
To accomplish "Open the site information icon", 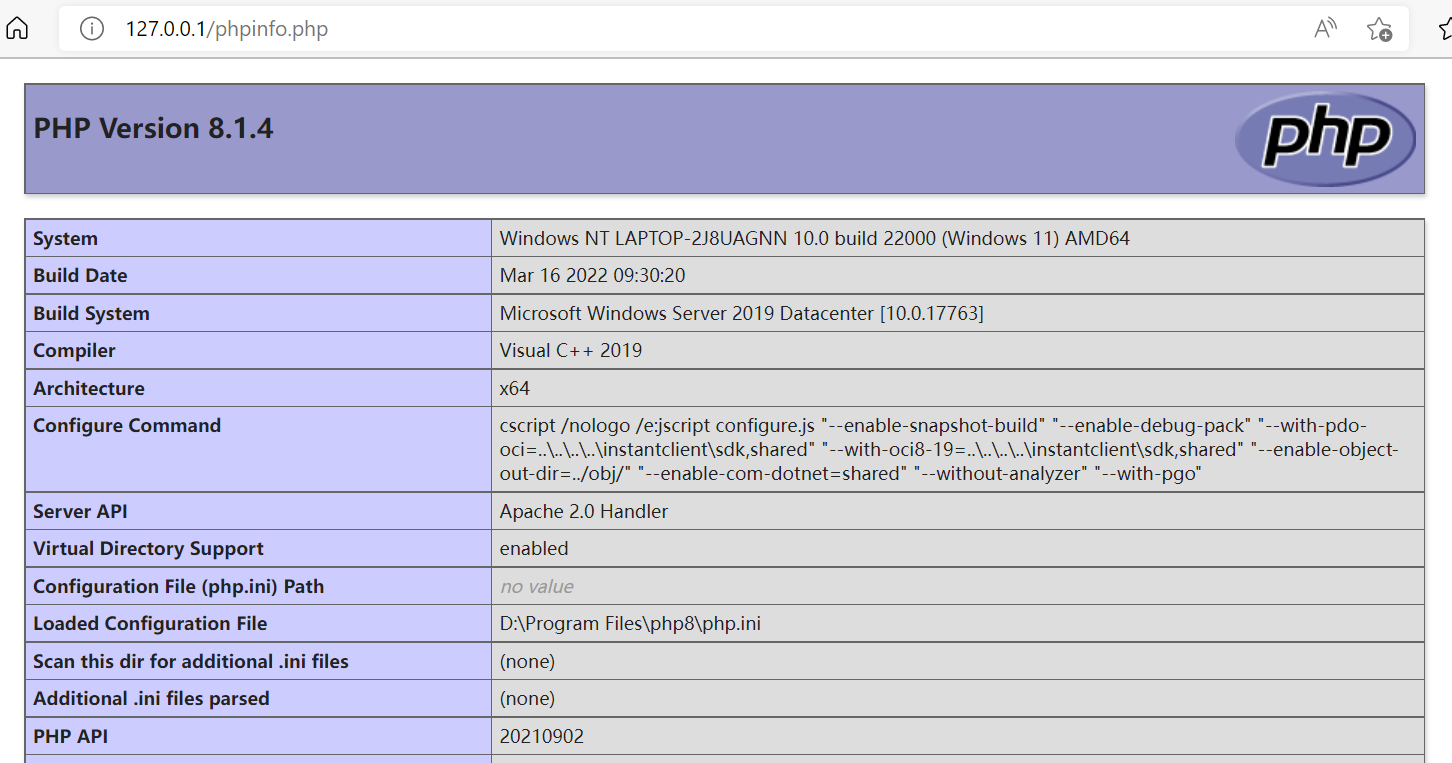I will [92, 29].
